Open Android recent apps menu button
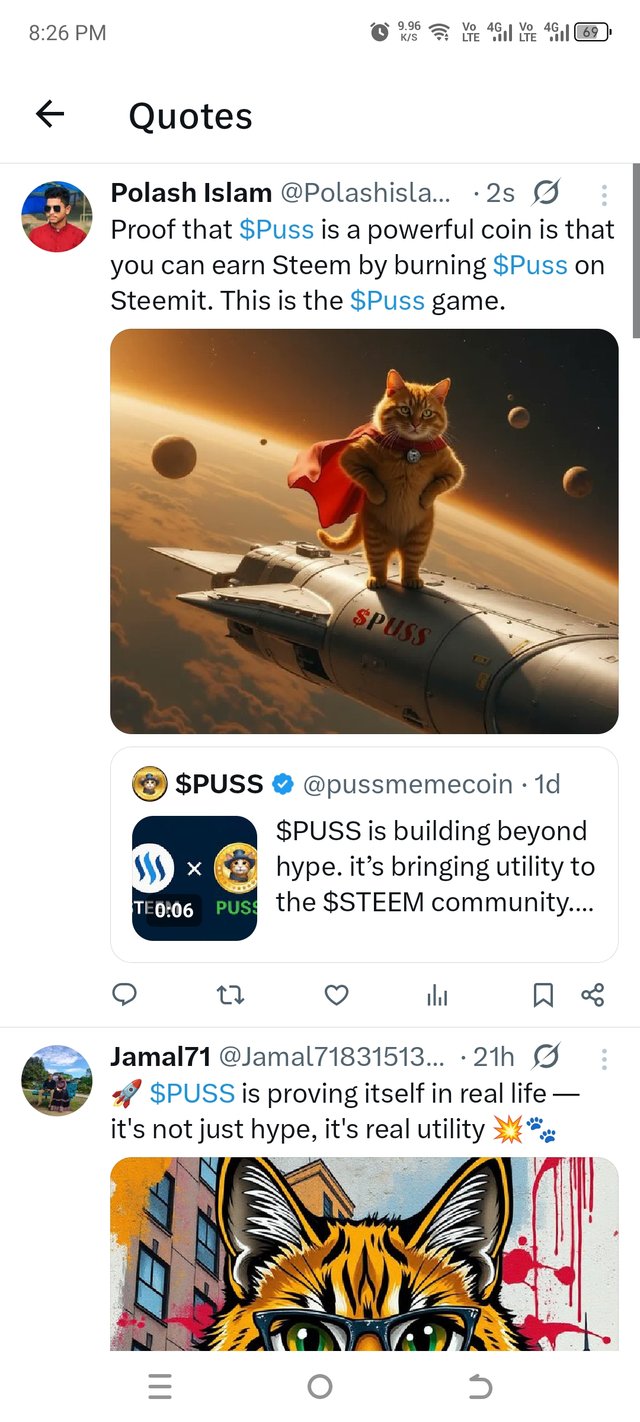The height and width of the screenshot is (1422, 640). pyautogui.click(x=160, y=1386)
